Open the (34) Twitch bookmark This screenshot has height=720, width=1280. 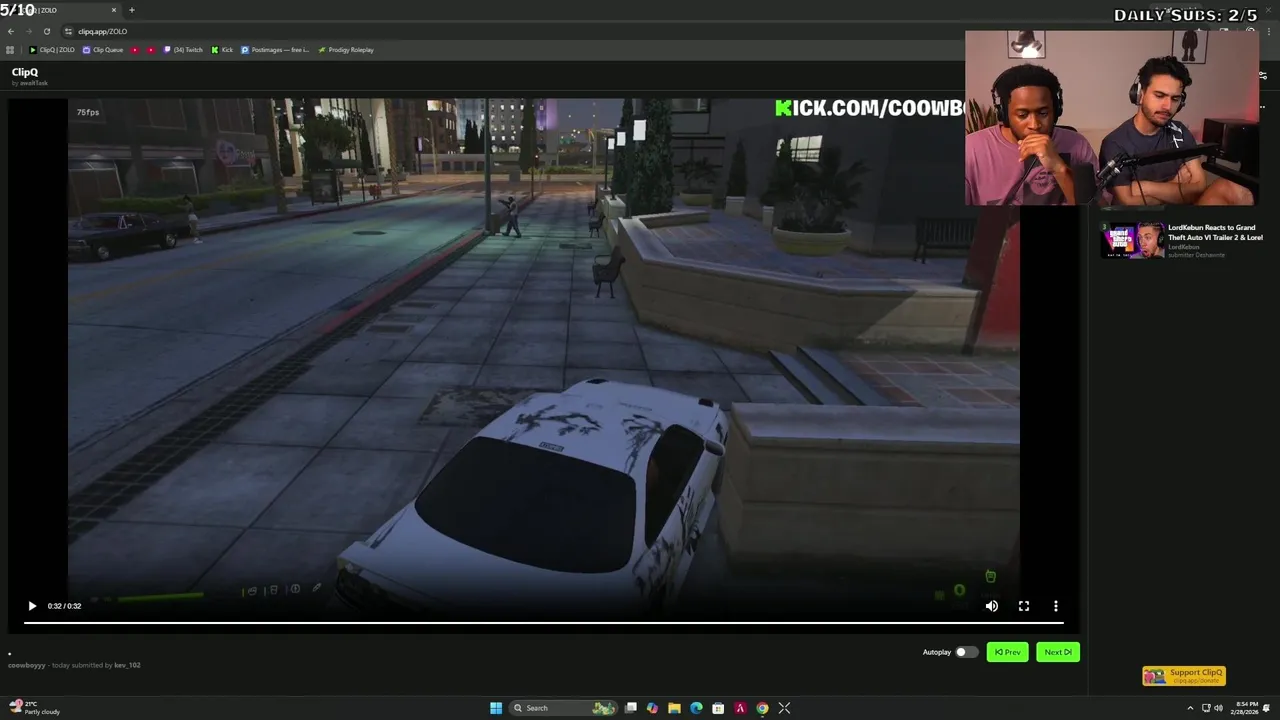184,50
